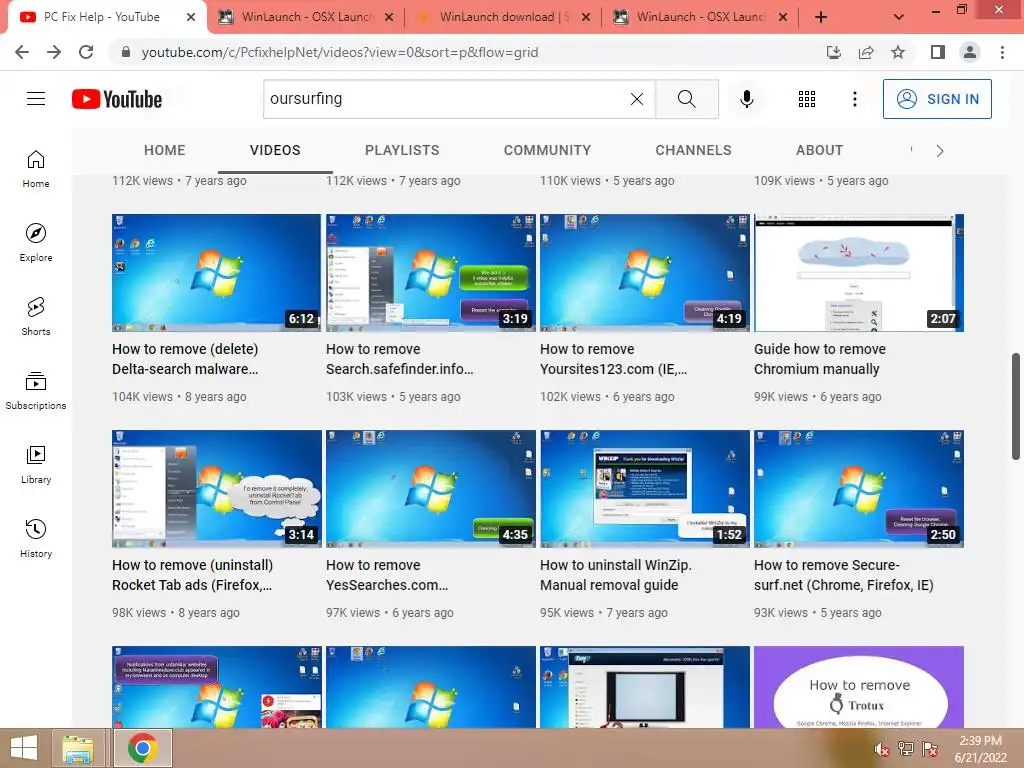Open a new browser tab
The image size is (1024, 768).
(821, 17)
